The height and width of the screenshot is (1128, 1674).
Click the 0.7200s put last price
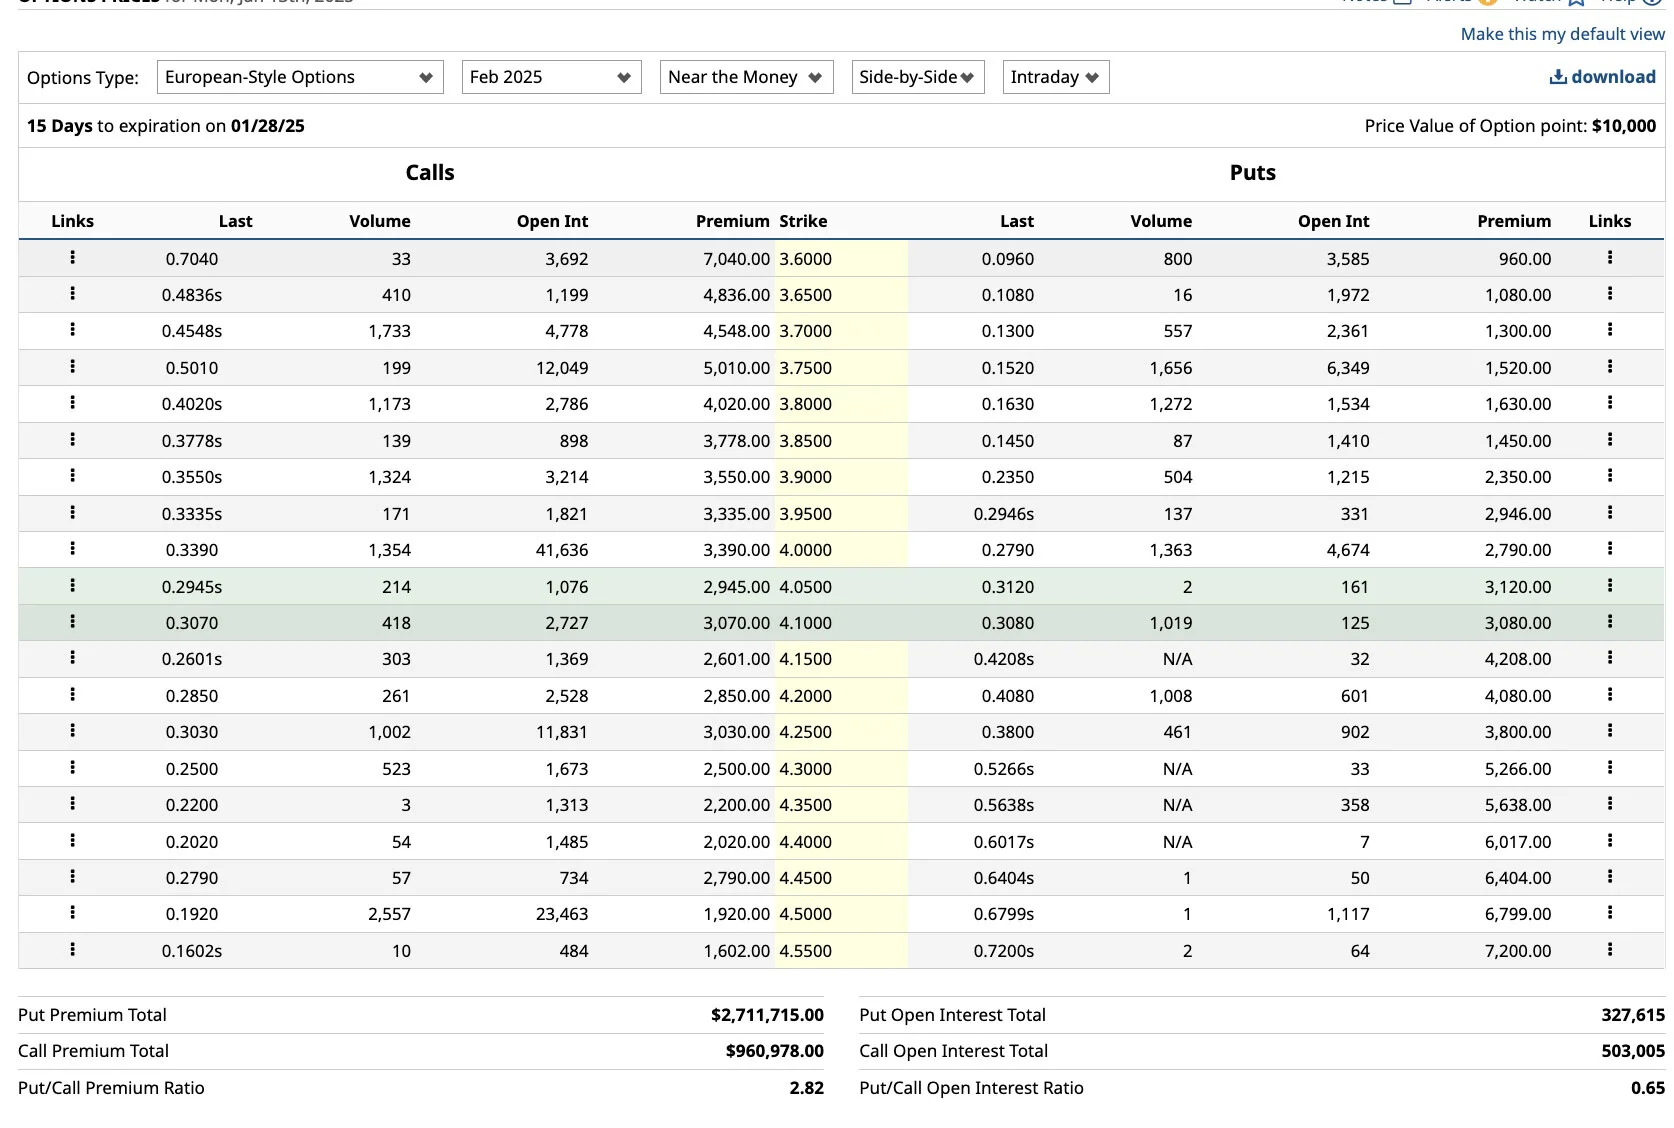(x=1004, y=951)
